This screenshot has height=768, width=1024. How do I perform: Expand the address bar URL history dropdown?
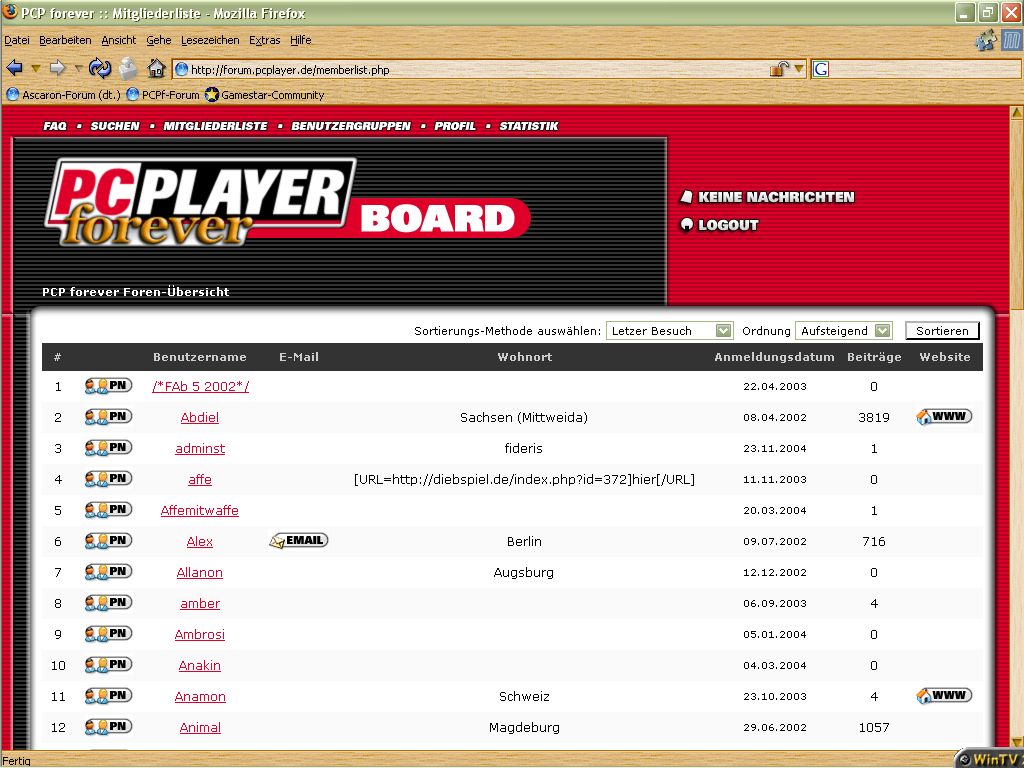pyautogui.click(x=799, y=69)
